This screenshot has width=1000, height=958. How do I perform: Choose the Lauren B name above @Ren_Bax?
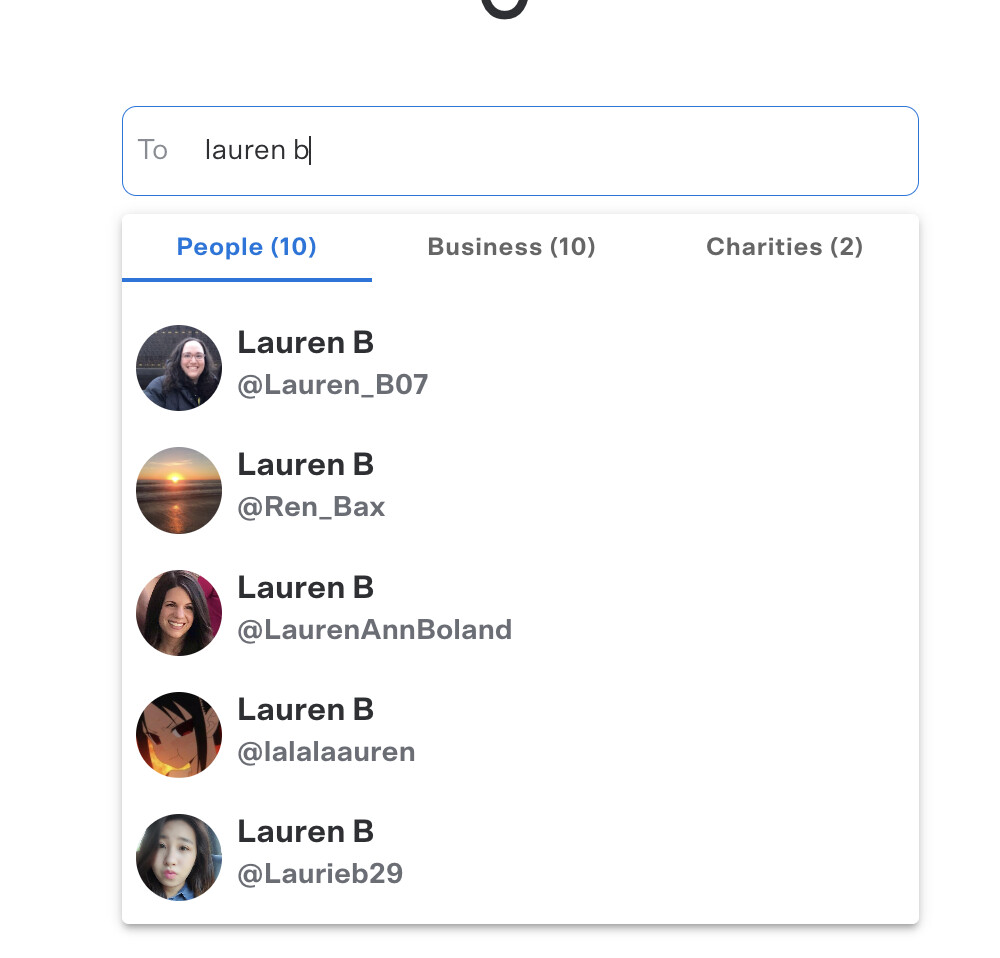[x=305, y=465]
